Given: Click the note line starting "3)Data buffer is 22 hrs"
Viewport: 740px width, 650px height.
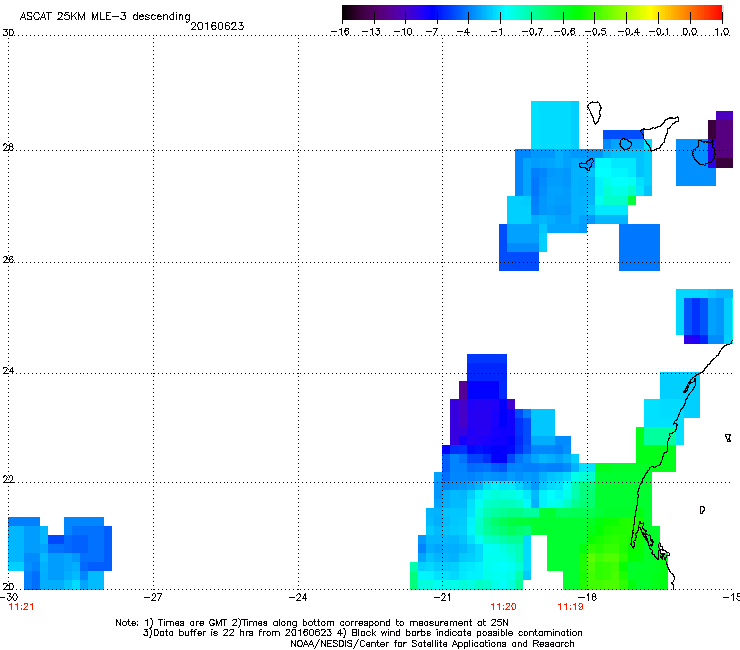Looking at the screenshot, I should click(x=362, y=633).
